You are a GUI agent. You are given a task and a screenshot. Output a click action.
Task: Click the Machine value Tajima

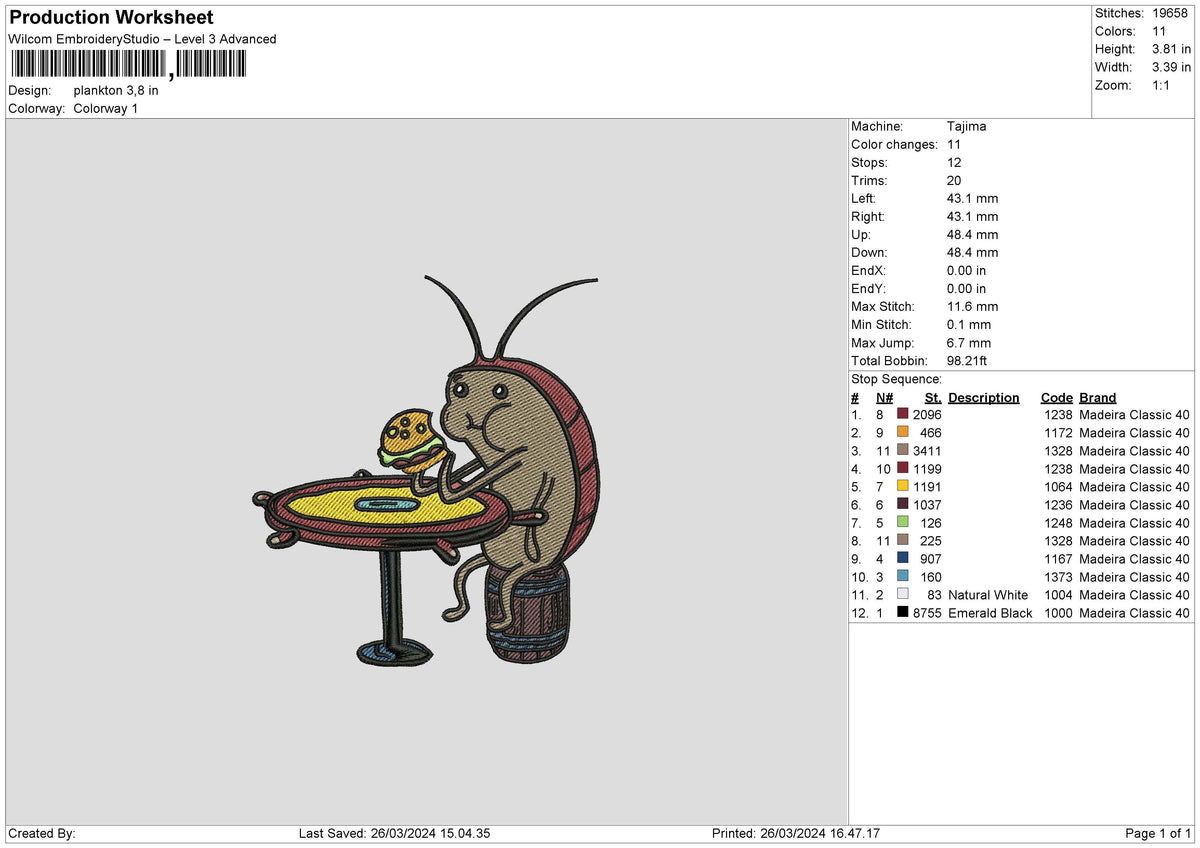[x=967, y=126]
